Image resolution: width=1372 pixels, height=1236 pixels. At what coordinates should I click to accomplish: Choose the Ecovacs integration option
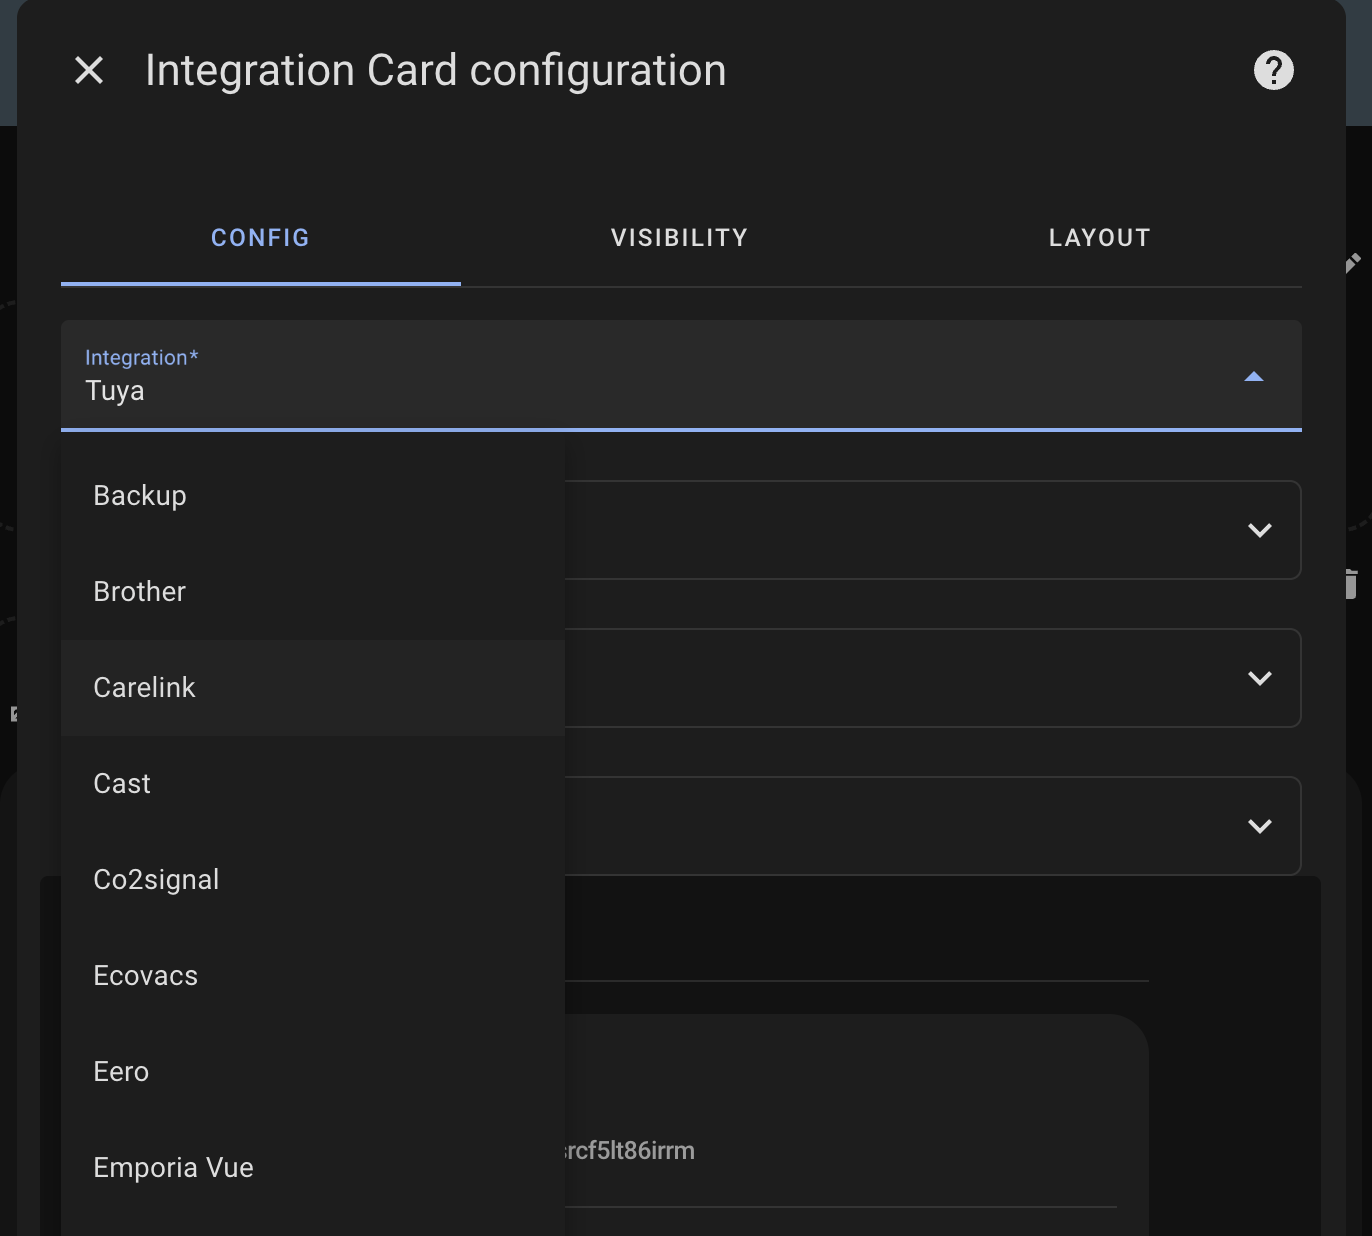pos(145,975)
